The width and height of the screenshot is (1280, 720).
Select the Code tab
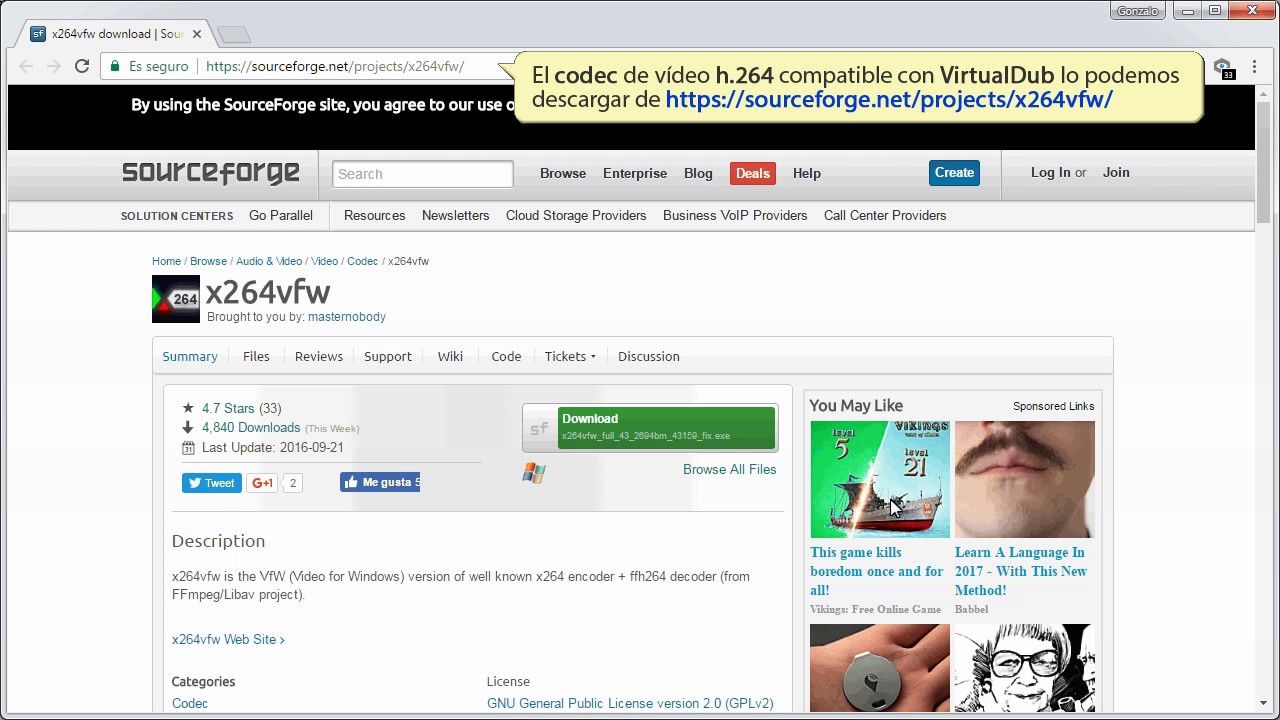506,356
